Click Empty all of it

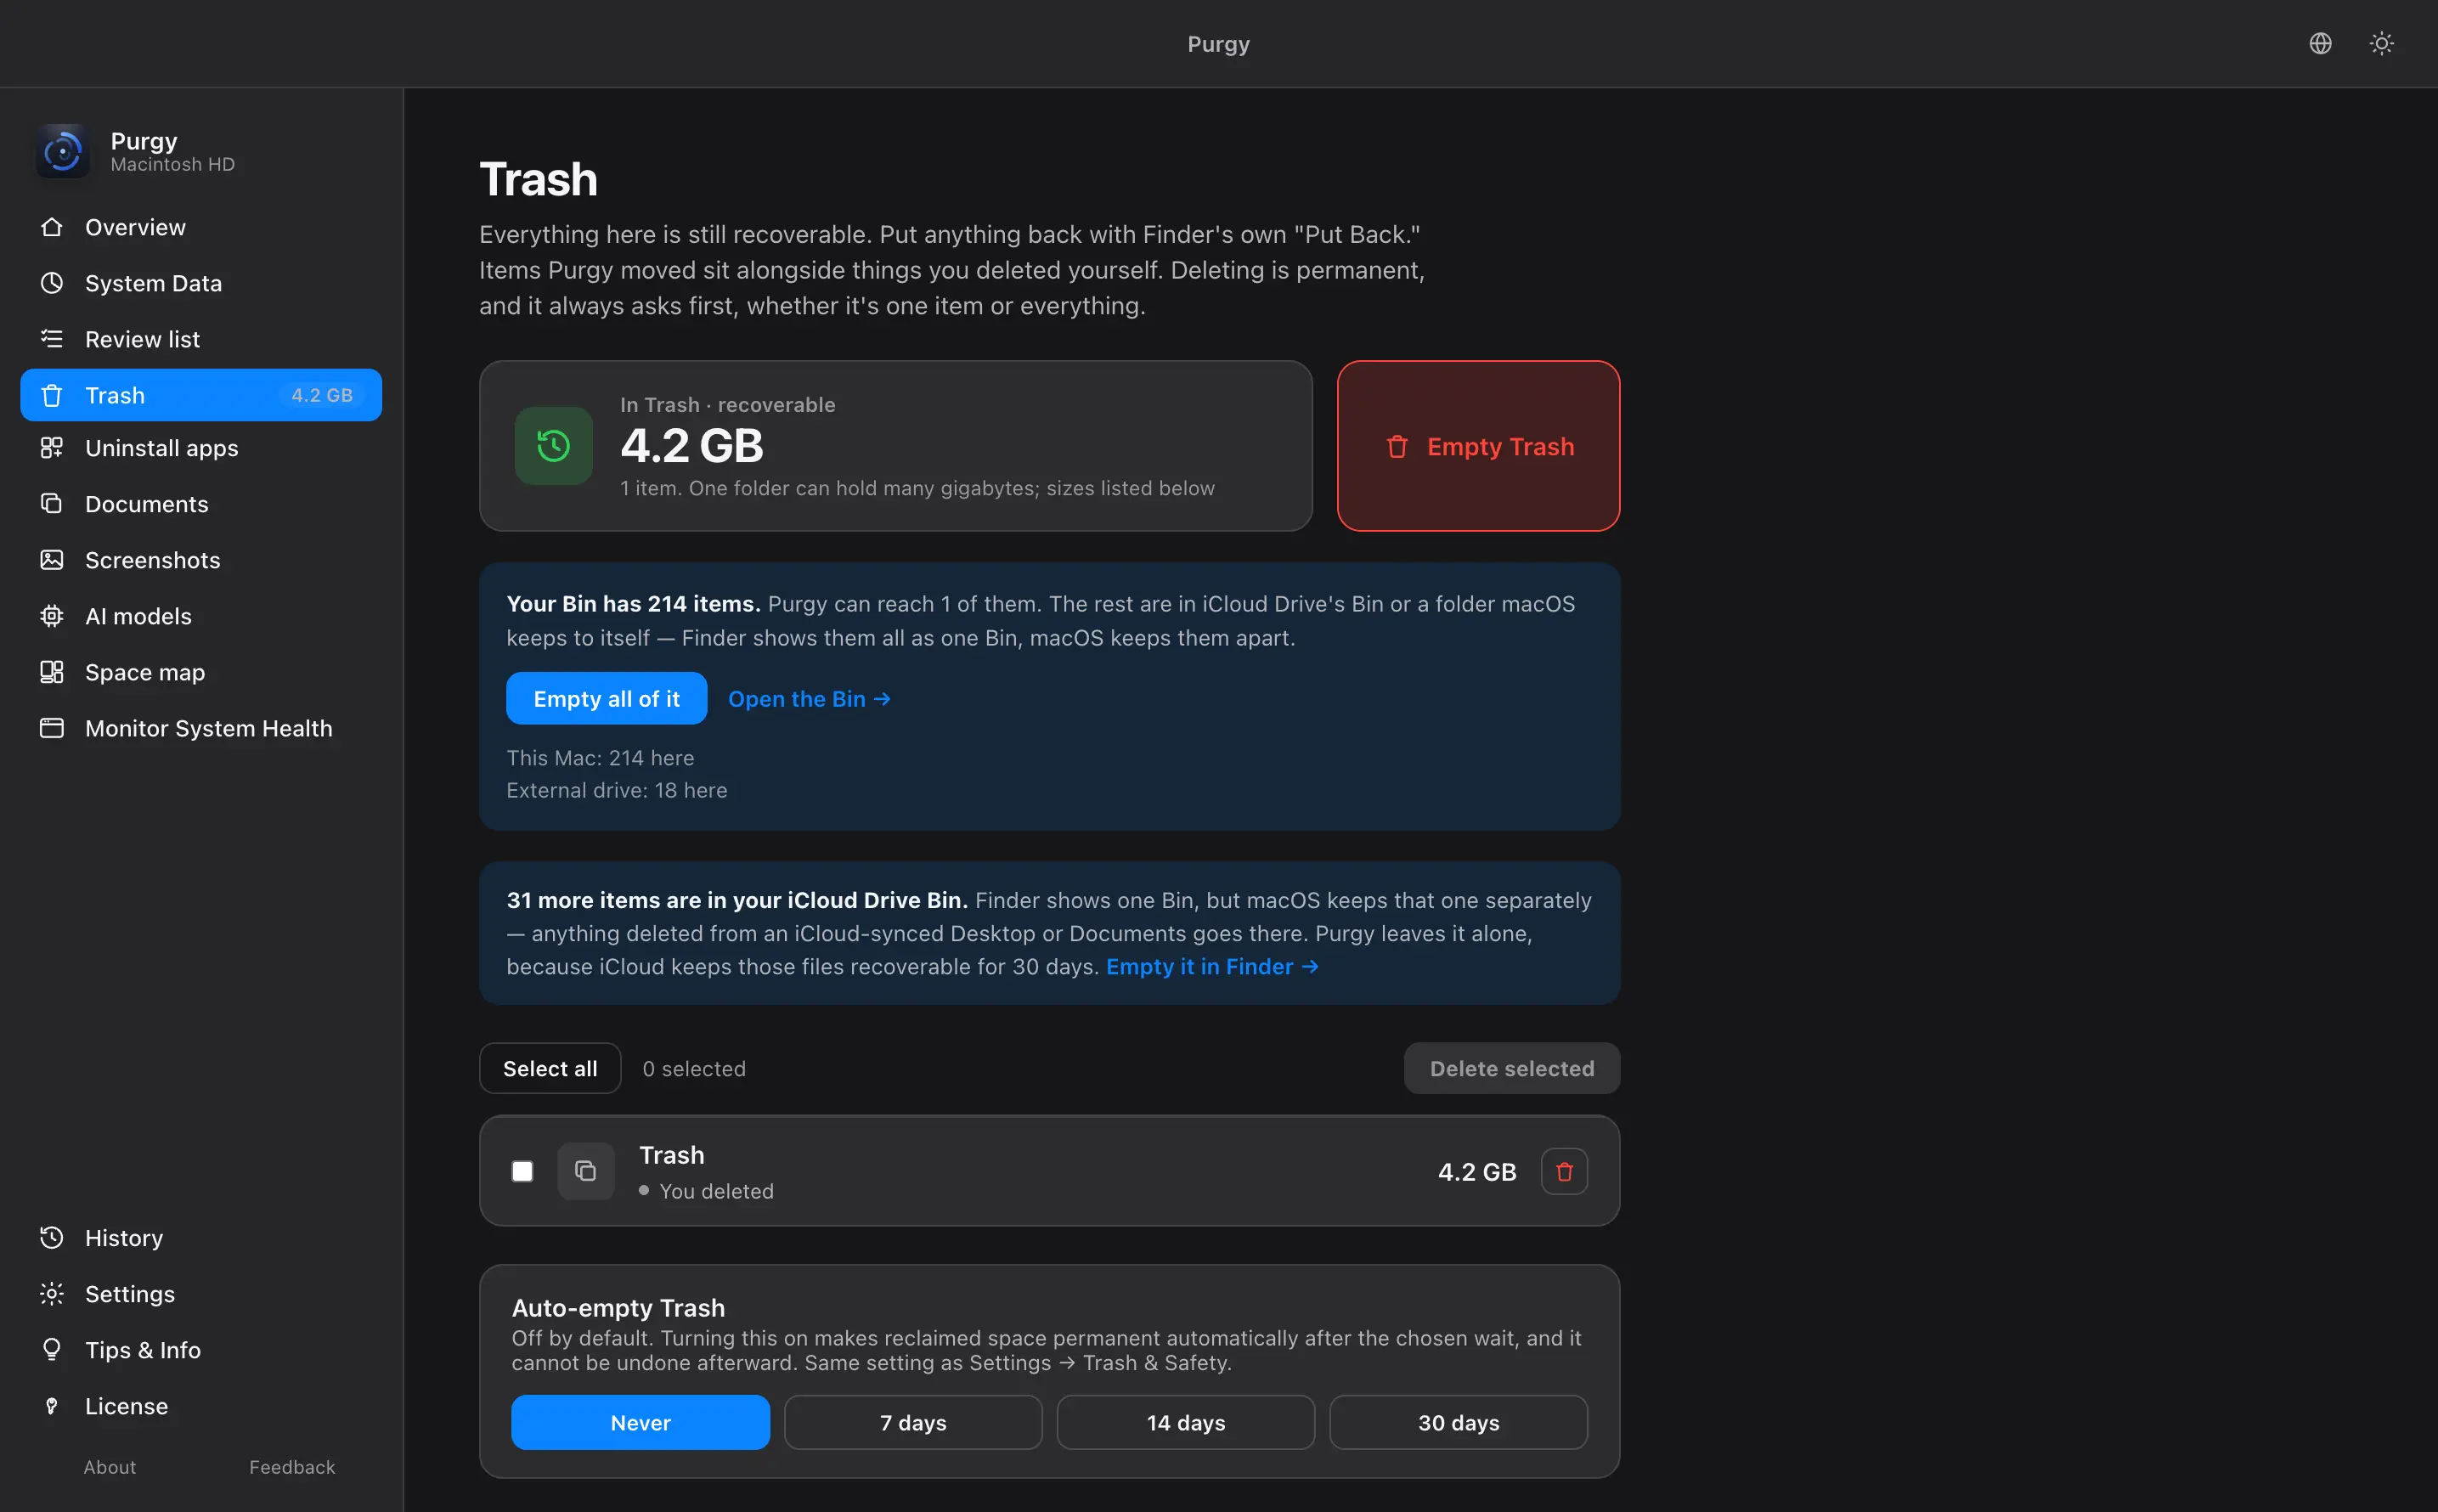(x=606, y=698)
